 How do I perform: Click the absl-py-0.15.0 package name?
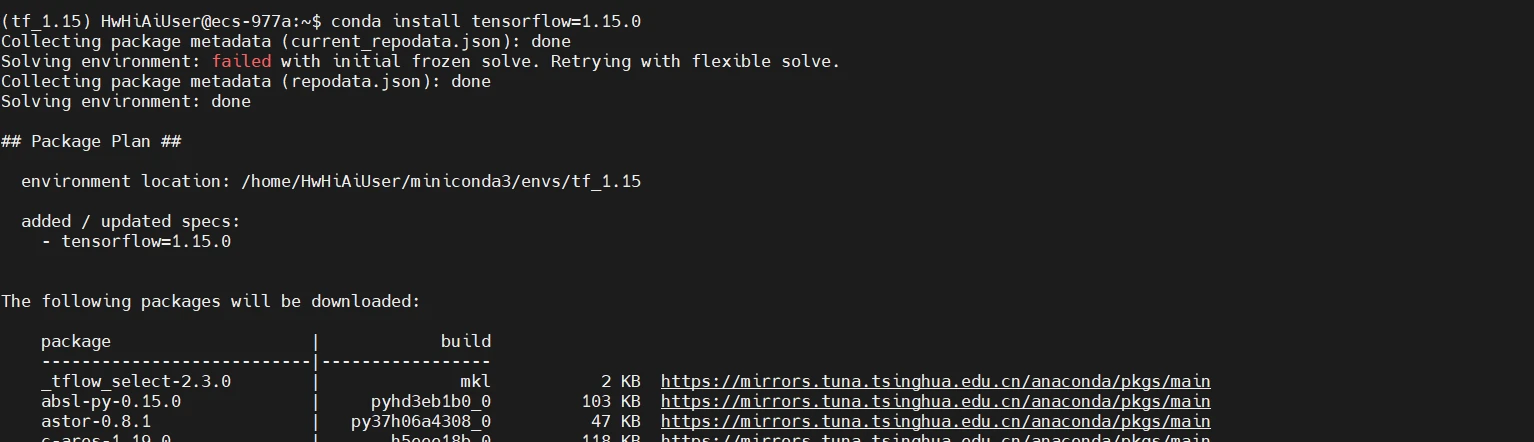pyautogui.click(x=111, y=401)
